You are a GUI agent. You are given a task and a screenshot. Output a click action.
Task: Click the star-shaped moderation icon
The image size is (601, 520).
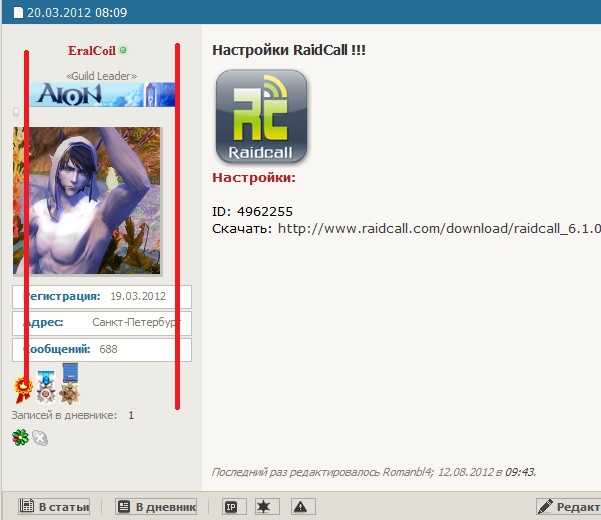[x=267, y=507]
